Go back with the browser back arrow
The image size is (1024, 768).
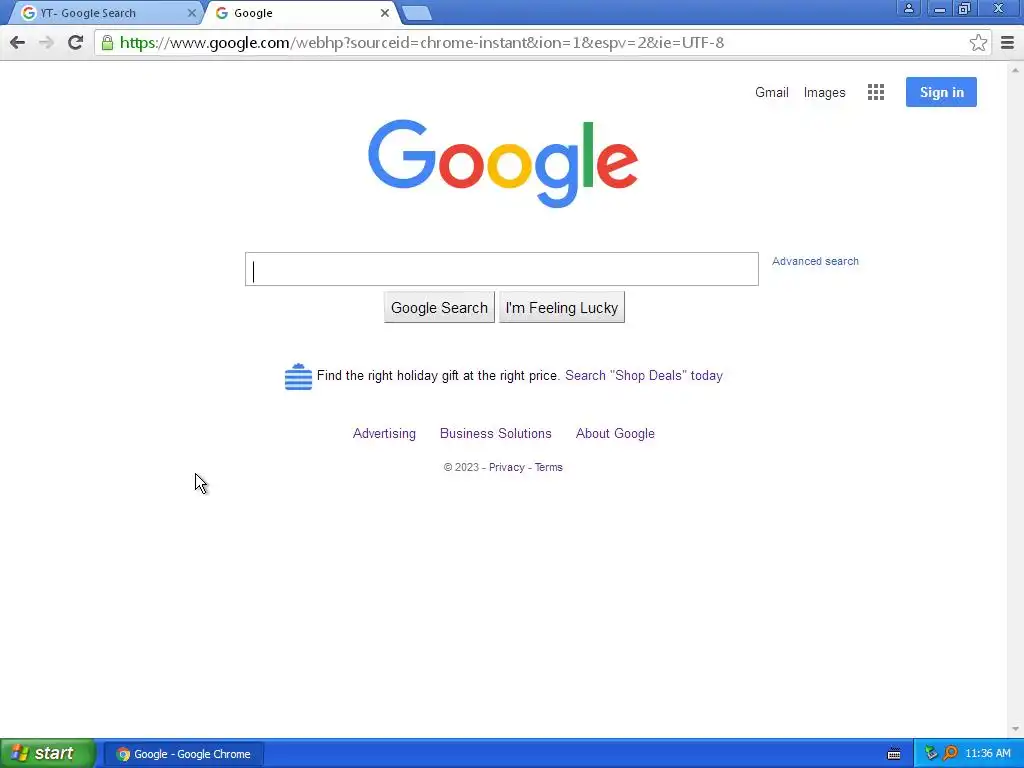point(18,43)
